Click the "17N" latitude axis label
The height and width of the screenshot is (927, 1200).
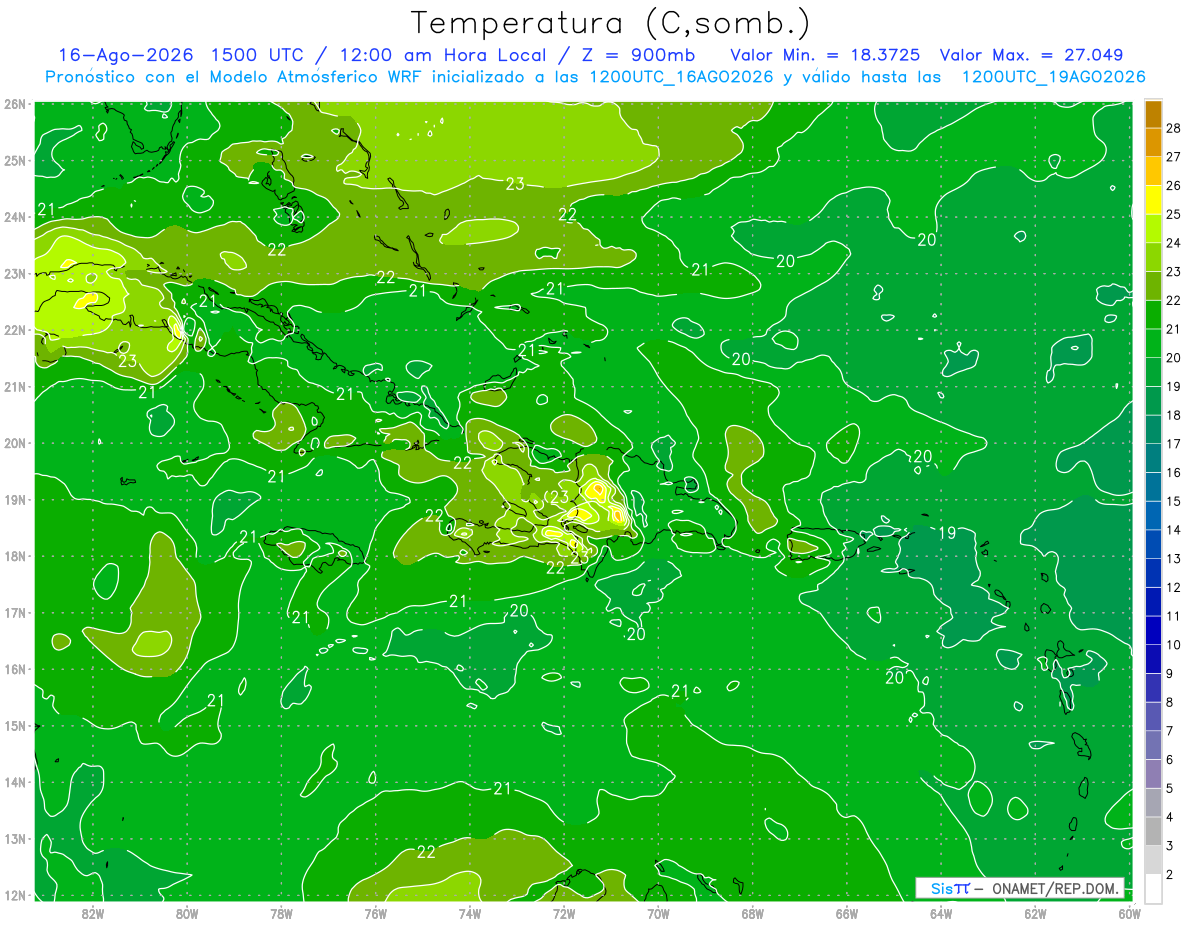tap(15, 612)
